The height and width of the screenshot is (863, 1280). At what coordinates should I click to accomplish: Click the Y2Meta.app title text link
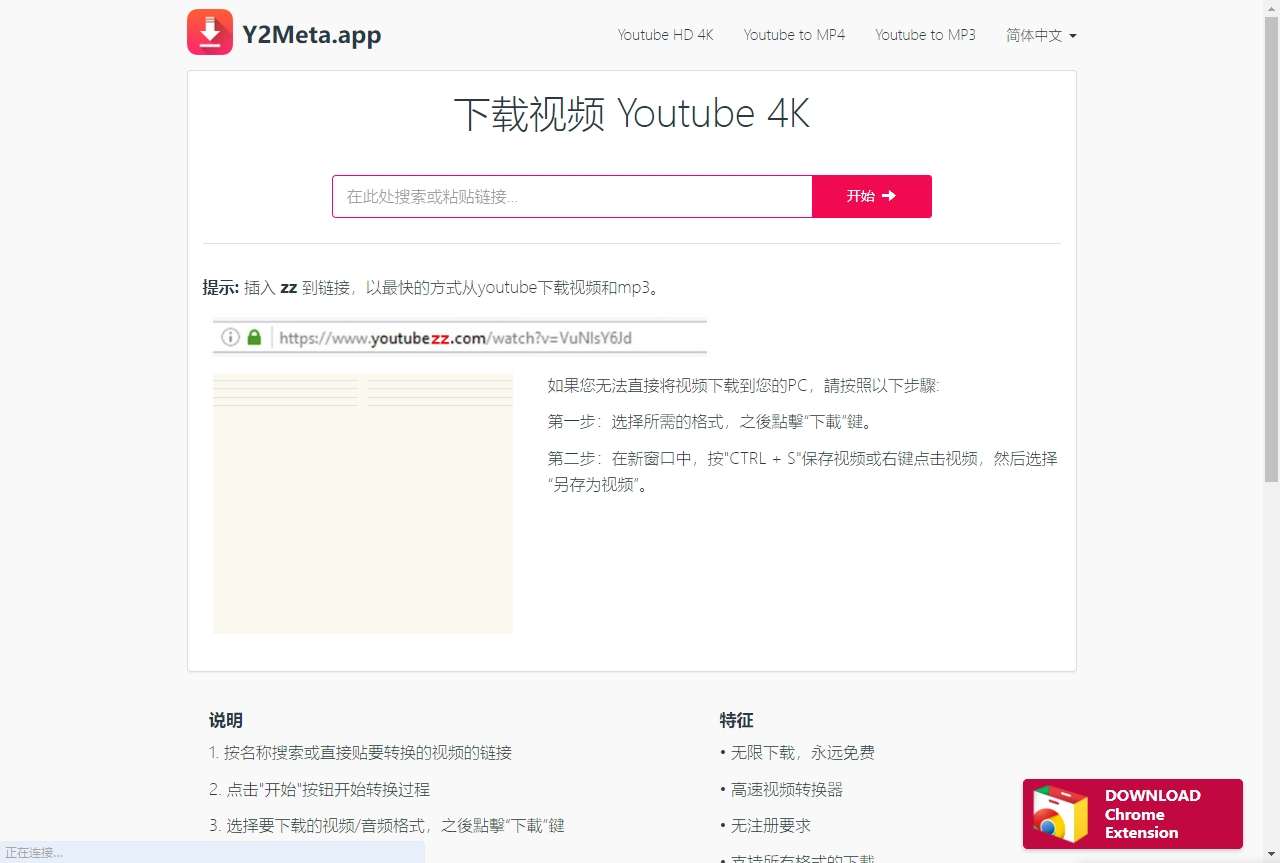[312, 34]
